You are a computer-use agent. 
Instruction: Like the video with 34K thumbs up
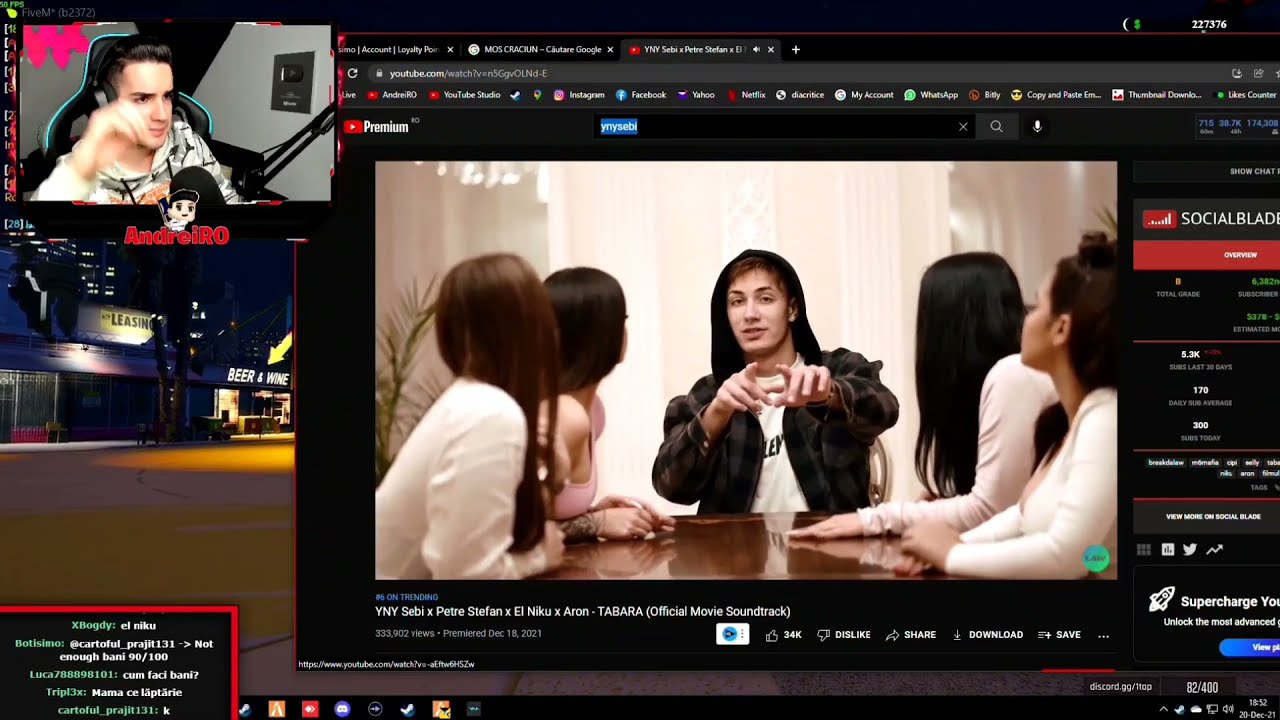tap(783, 635)
